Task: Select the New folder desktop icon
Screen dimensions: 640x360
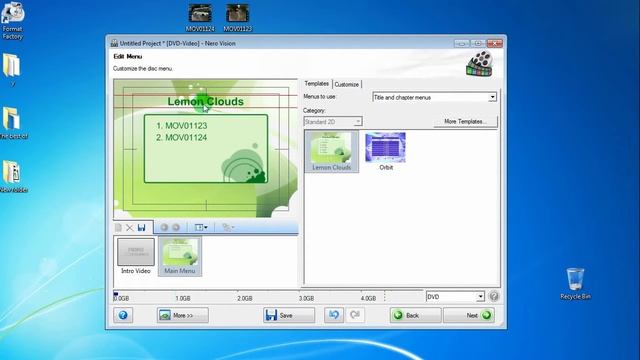Action: coord(13,176)
